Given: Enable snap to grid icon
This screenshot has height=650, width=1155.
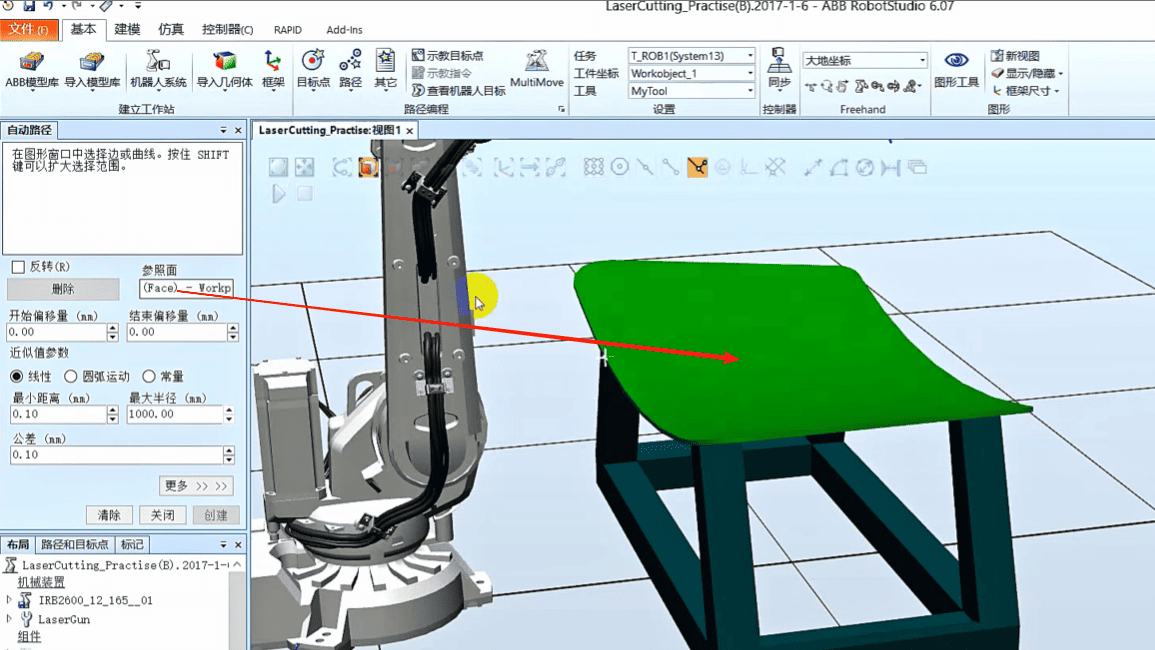Looking at the screenshot, I should coord(594,167).
